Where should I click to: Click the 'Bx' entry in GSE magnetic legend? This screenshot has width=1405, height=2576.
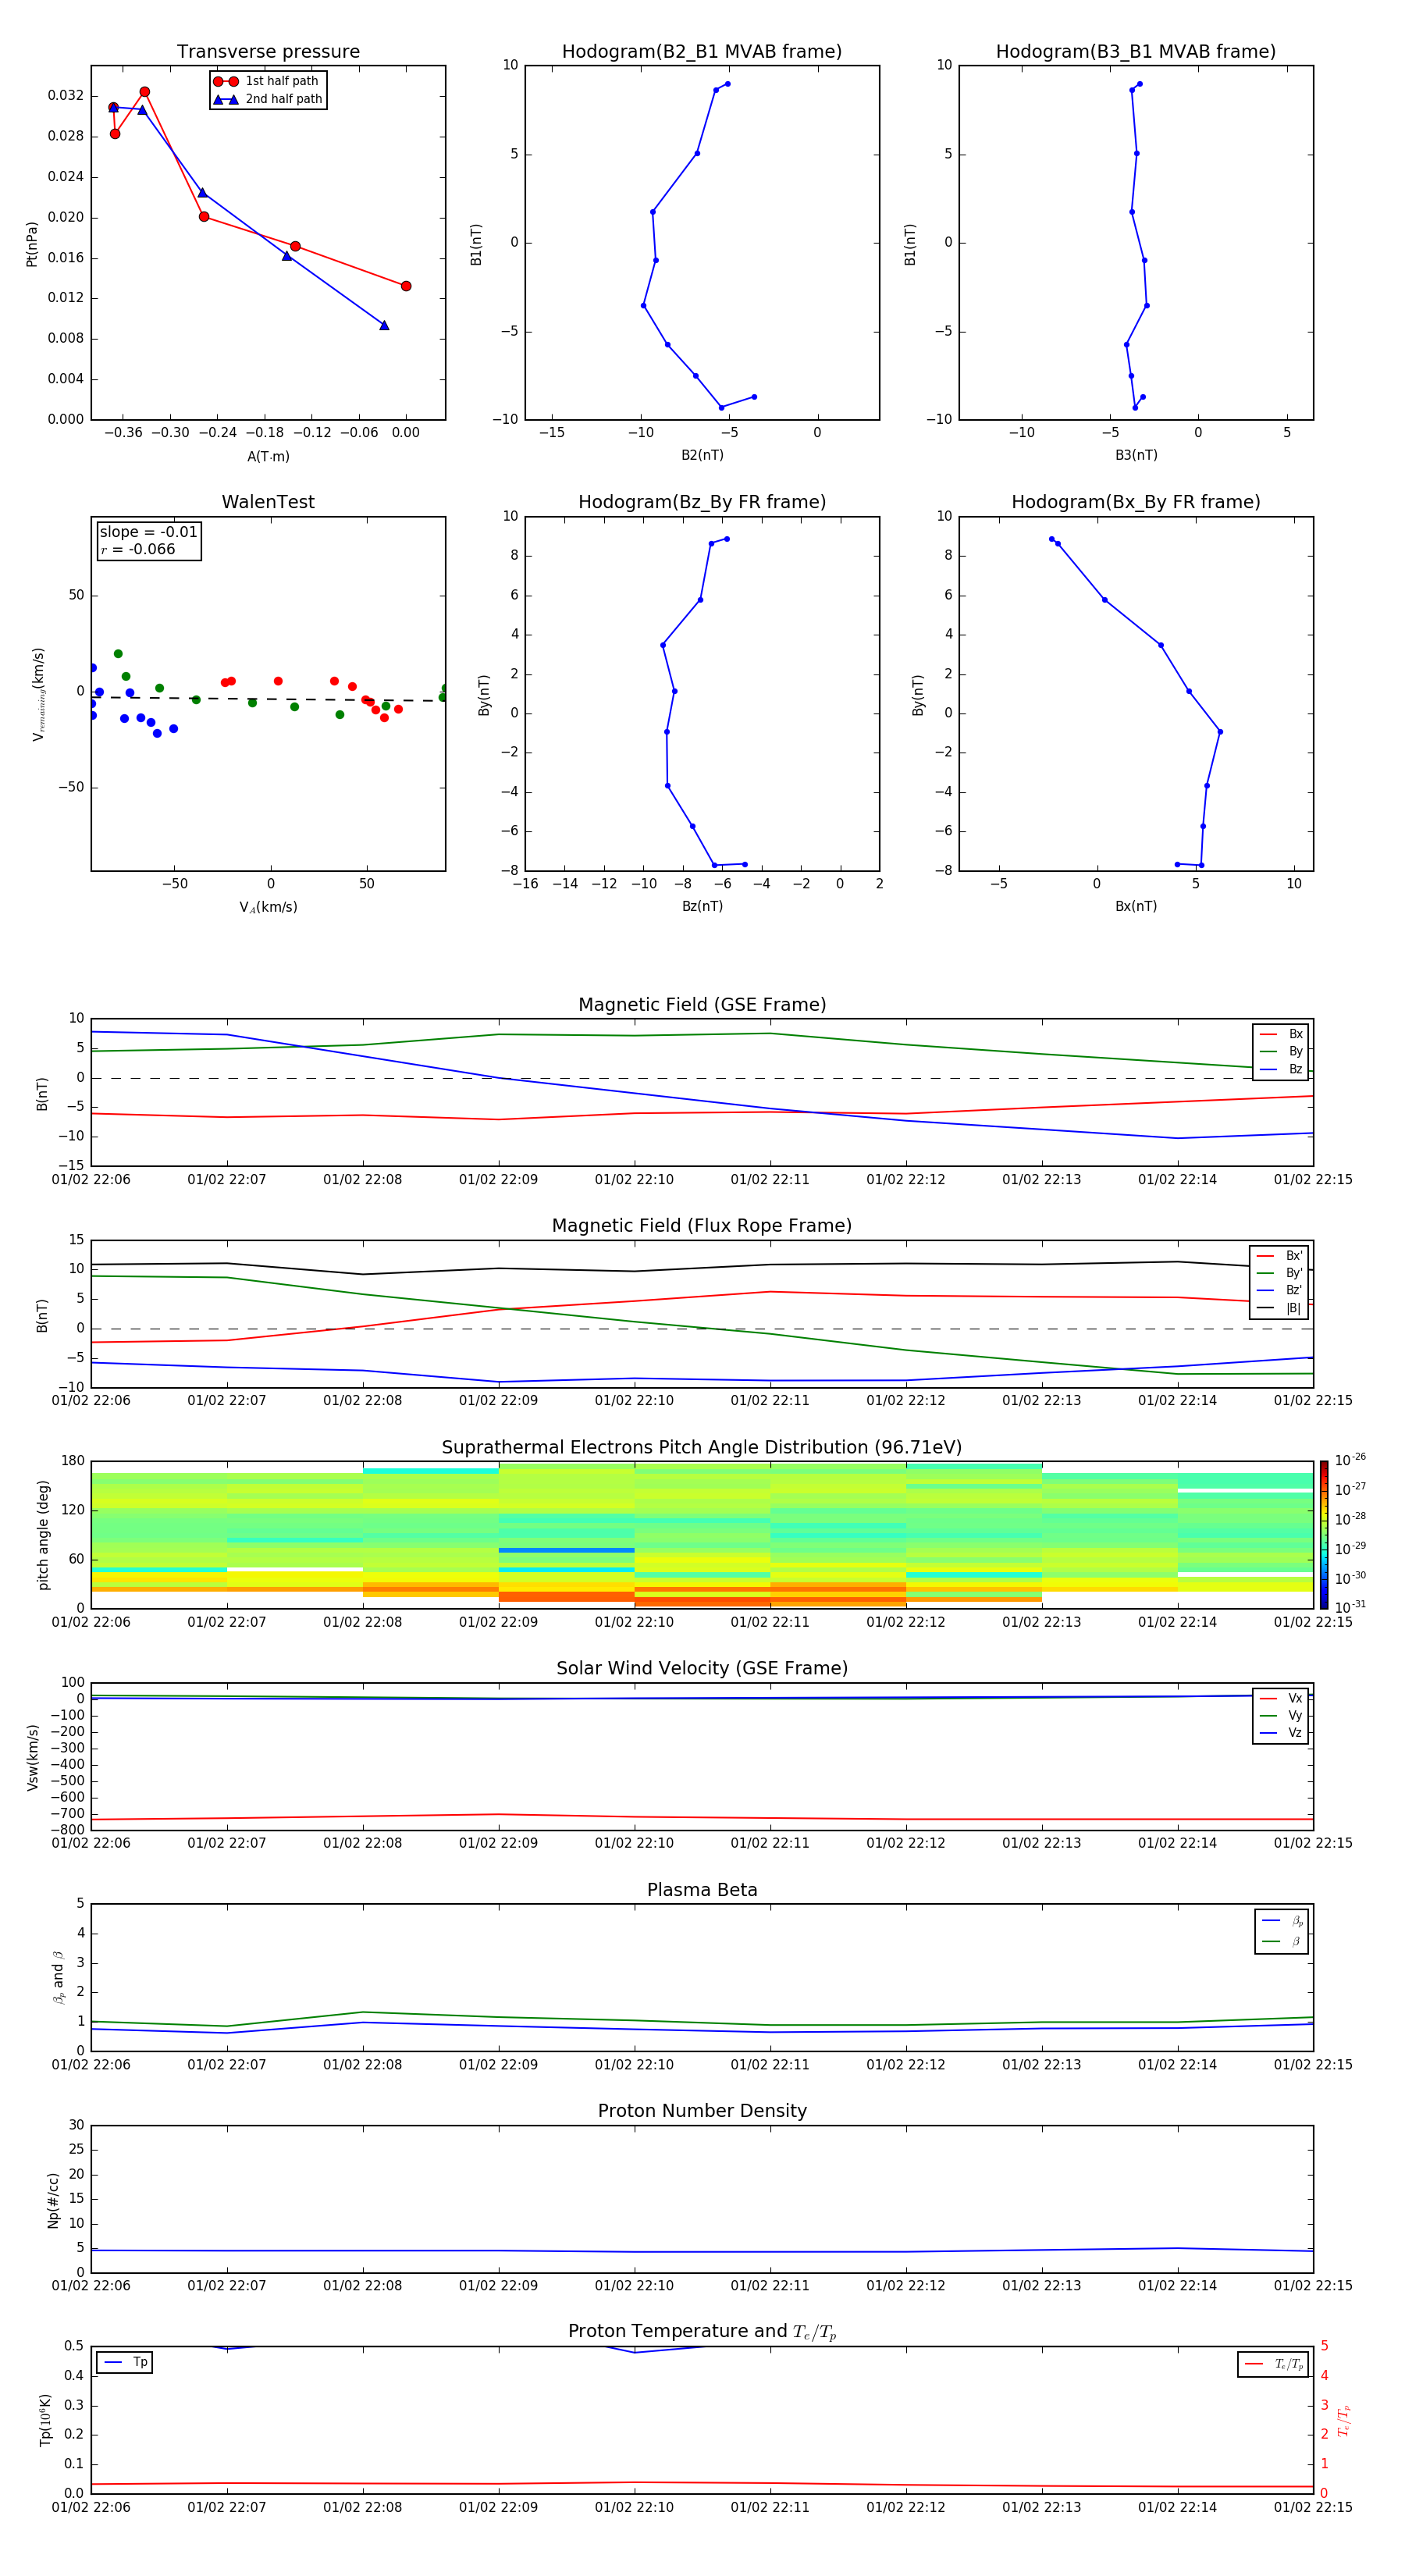tap(1281, 1034)
